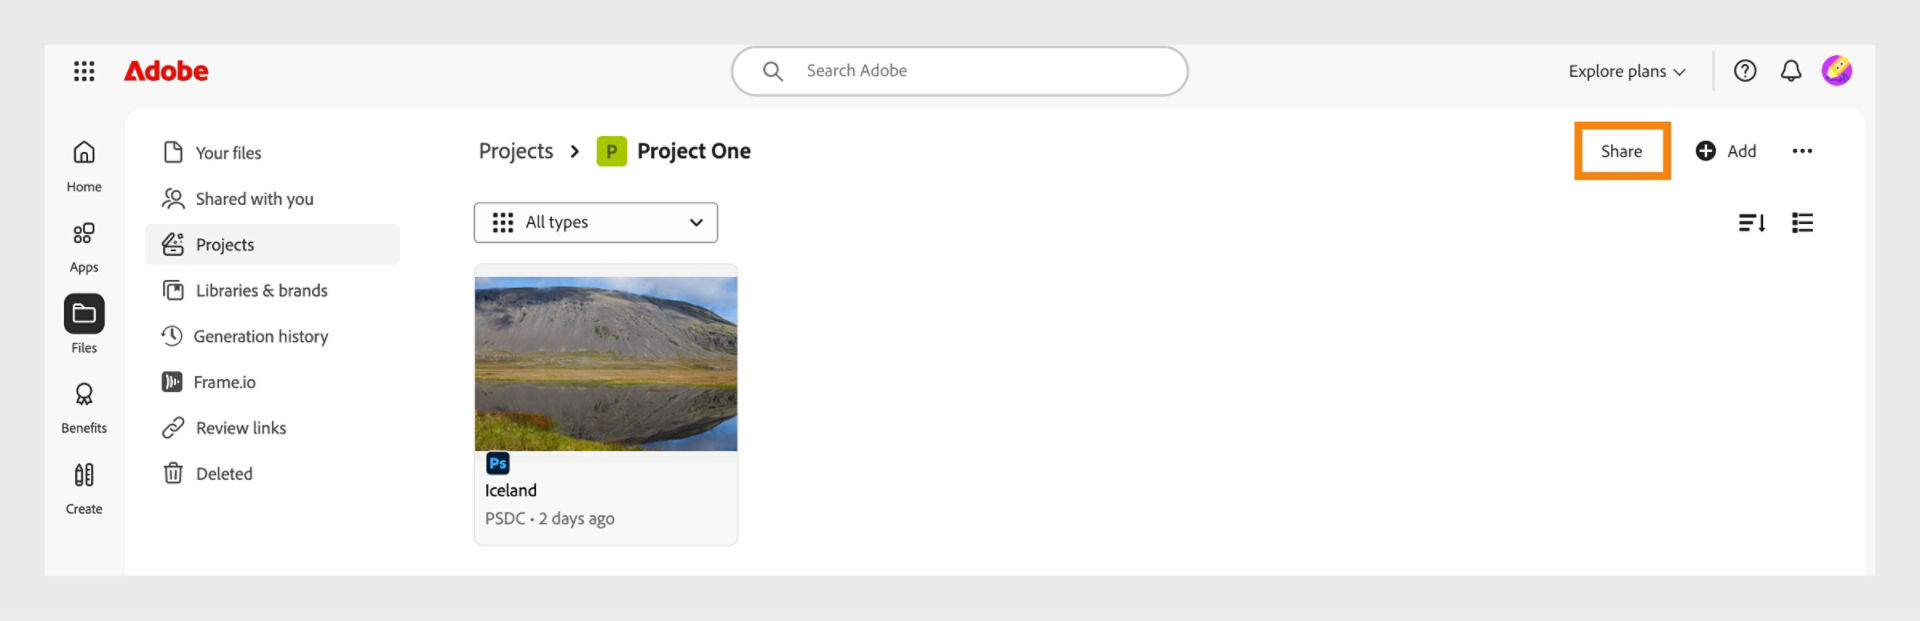Open notifications bell icon
1920x621 pixels.
(x=1791, y=71)
